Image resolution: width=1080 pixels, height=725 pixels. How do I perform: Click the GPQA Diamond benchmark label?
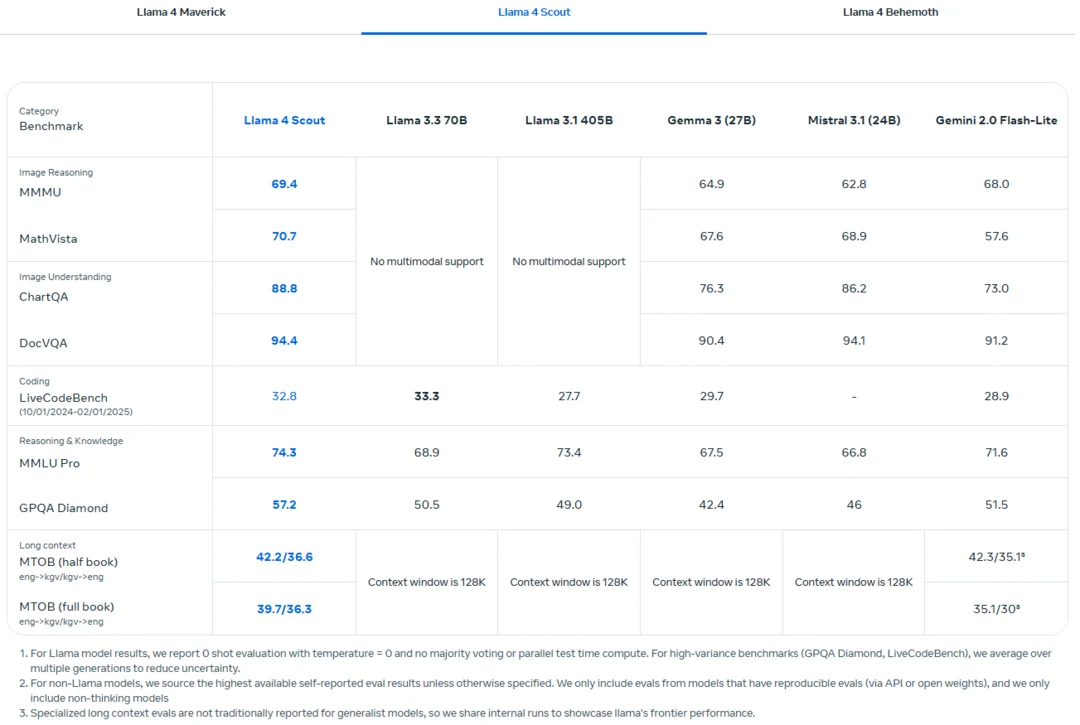coord(63,508)
